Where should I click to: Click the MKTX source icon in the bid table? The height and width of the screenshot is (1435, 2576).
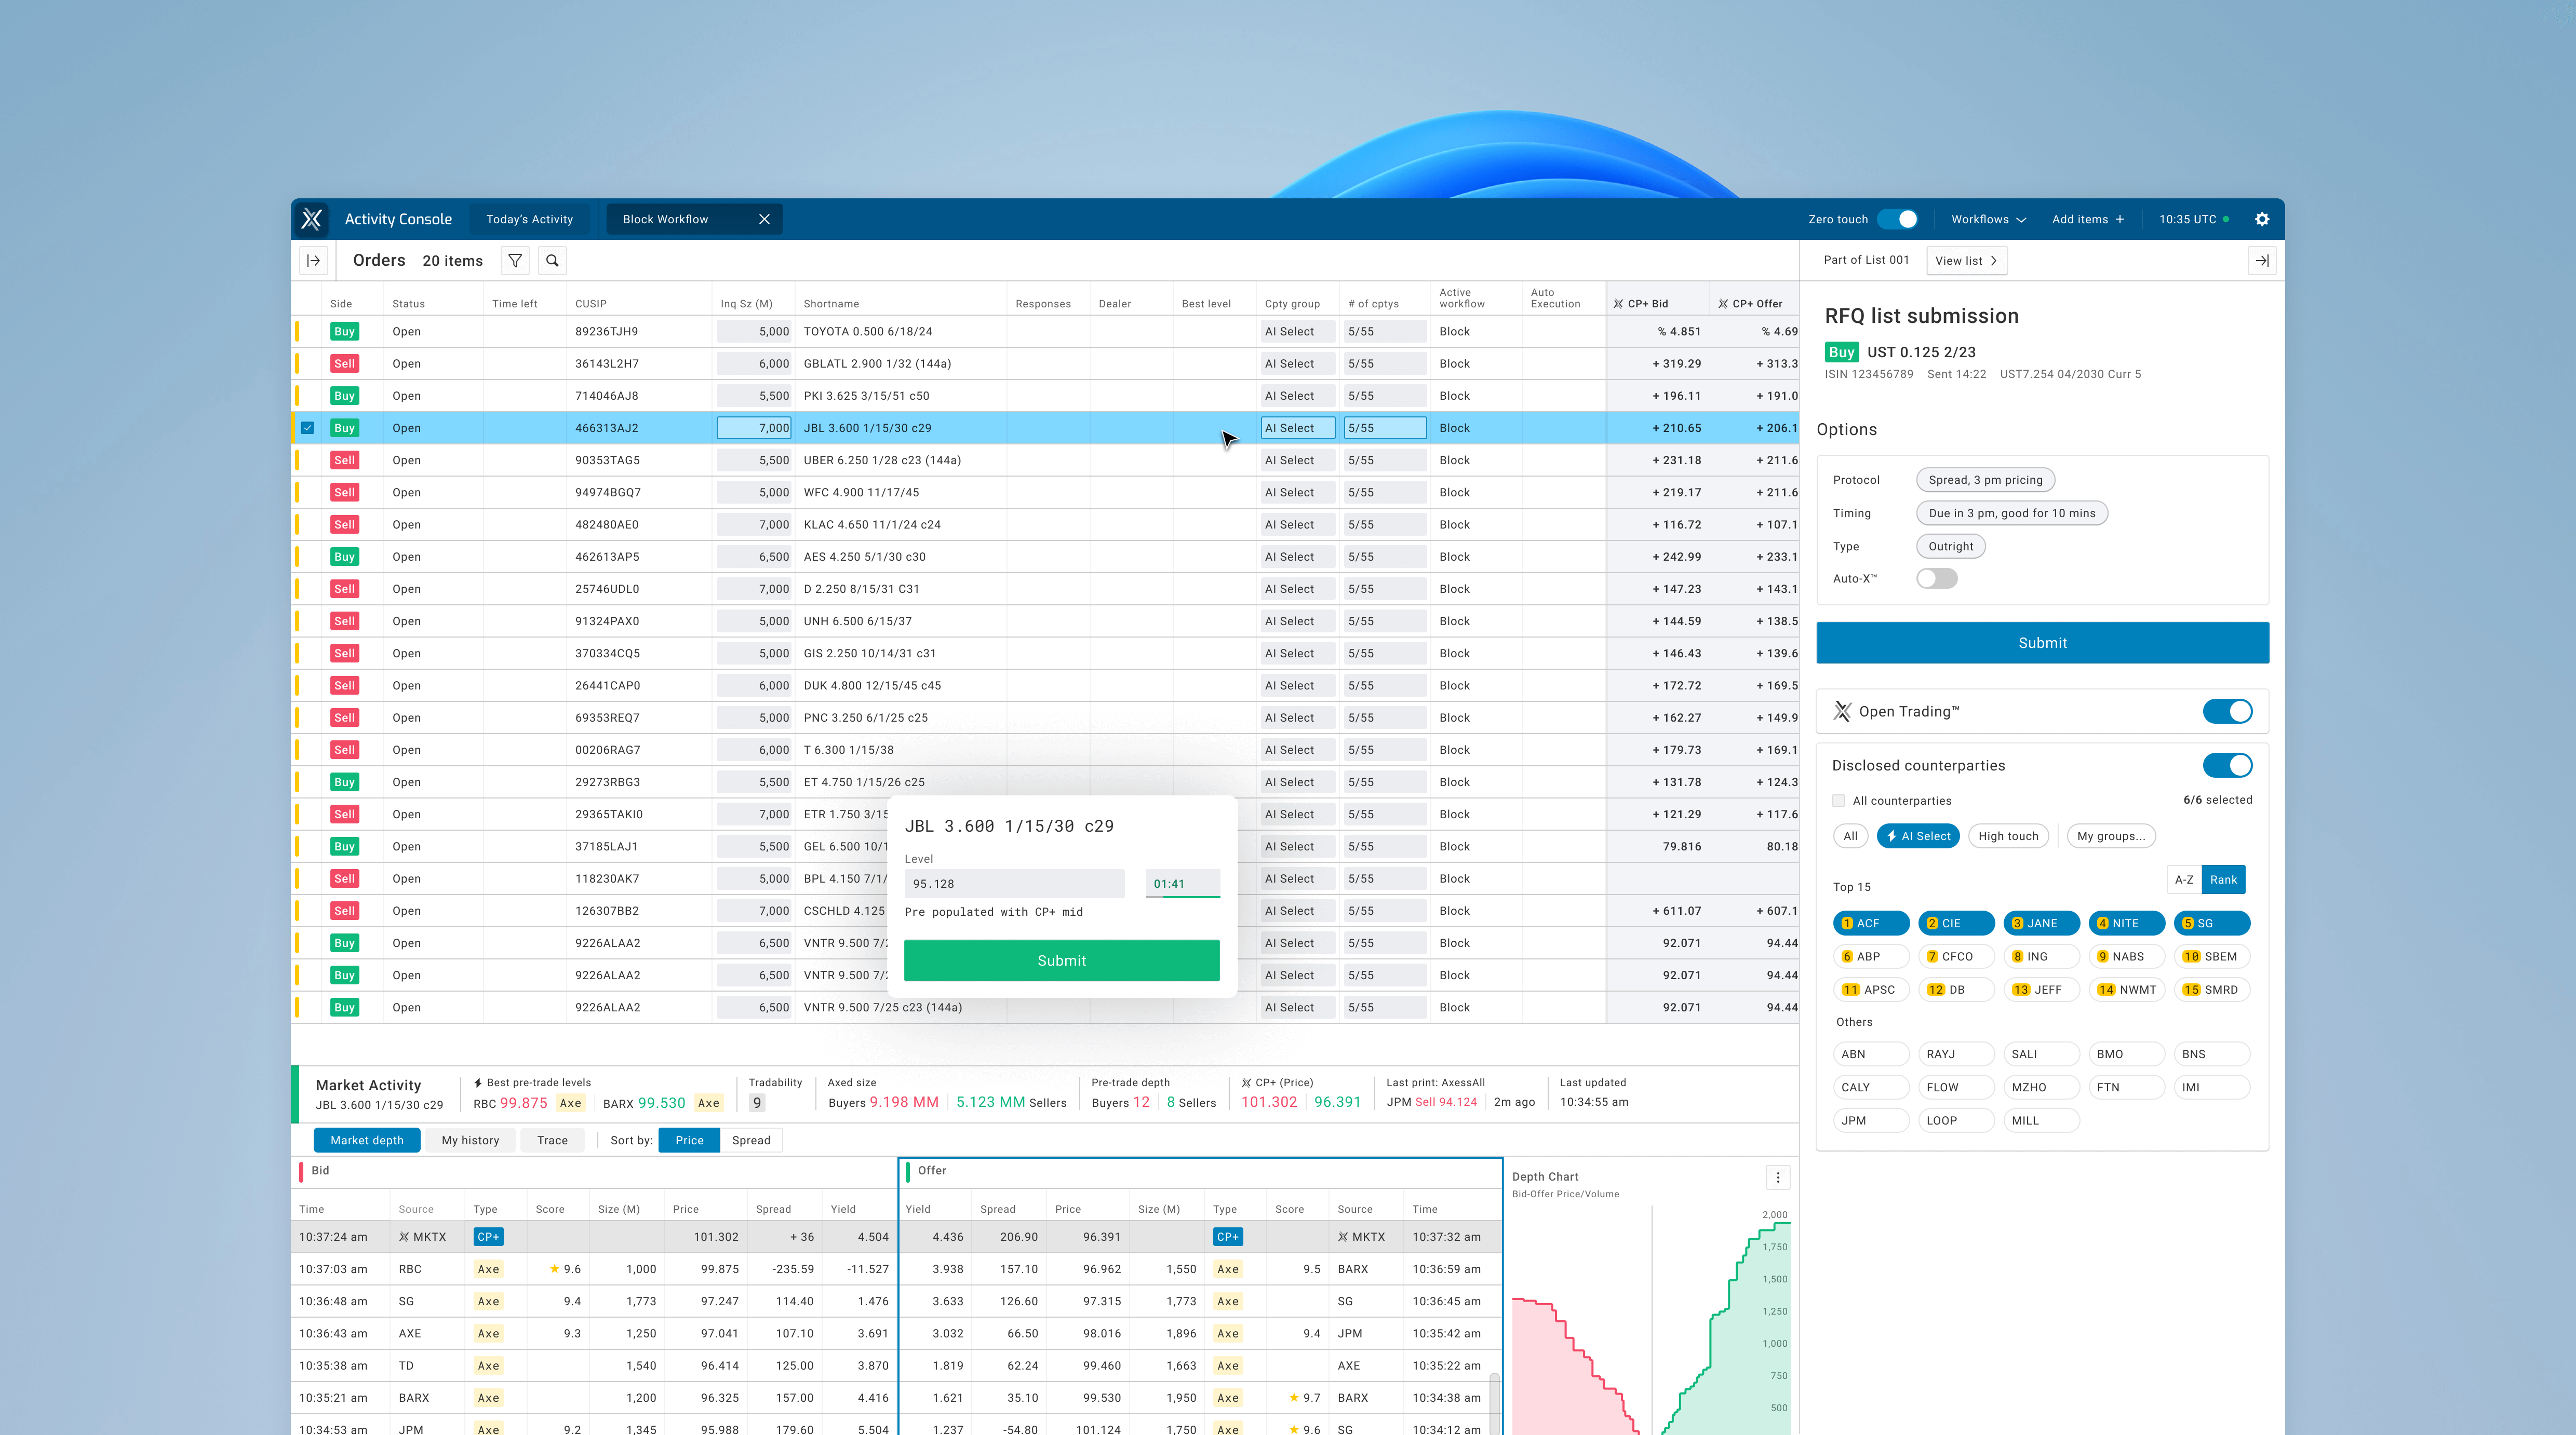[x=404, y=1237]
